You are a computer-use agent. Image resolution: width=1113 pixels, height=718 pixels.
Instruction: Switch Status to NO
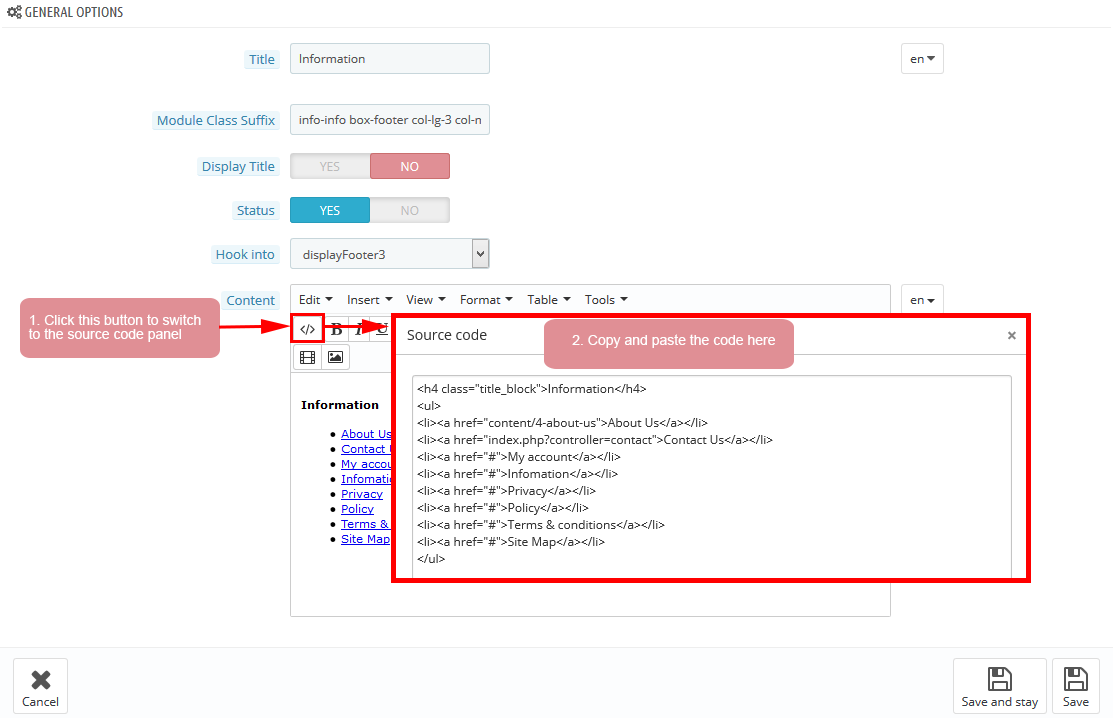tap(410, 210)
